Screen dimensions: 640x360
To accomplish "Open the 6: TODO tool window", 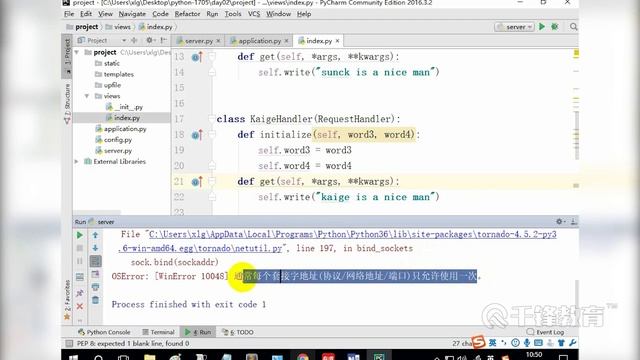I will point(238,332).
